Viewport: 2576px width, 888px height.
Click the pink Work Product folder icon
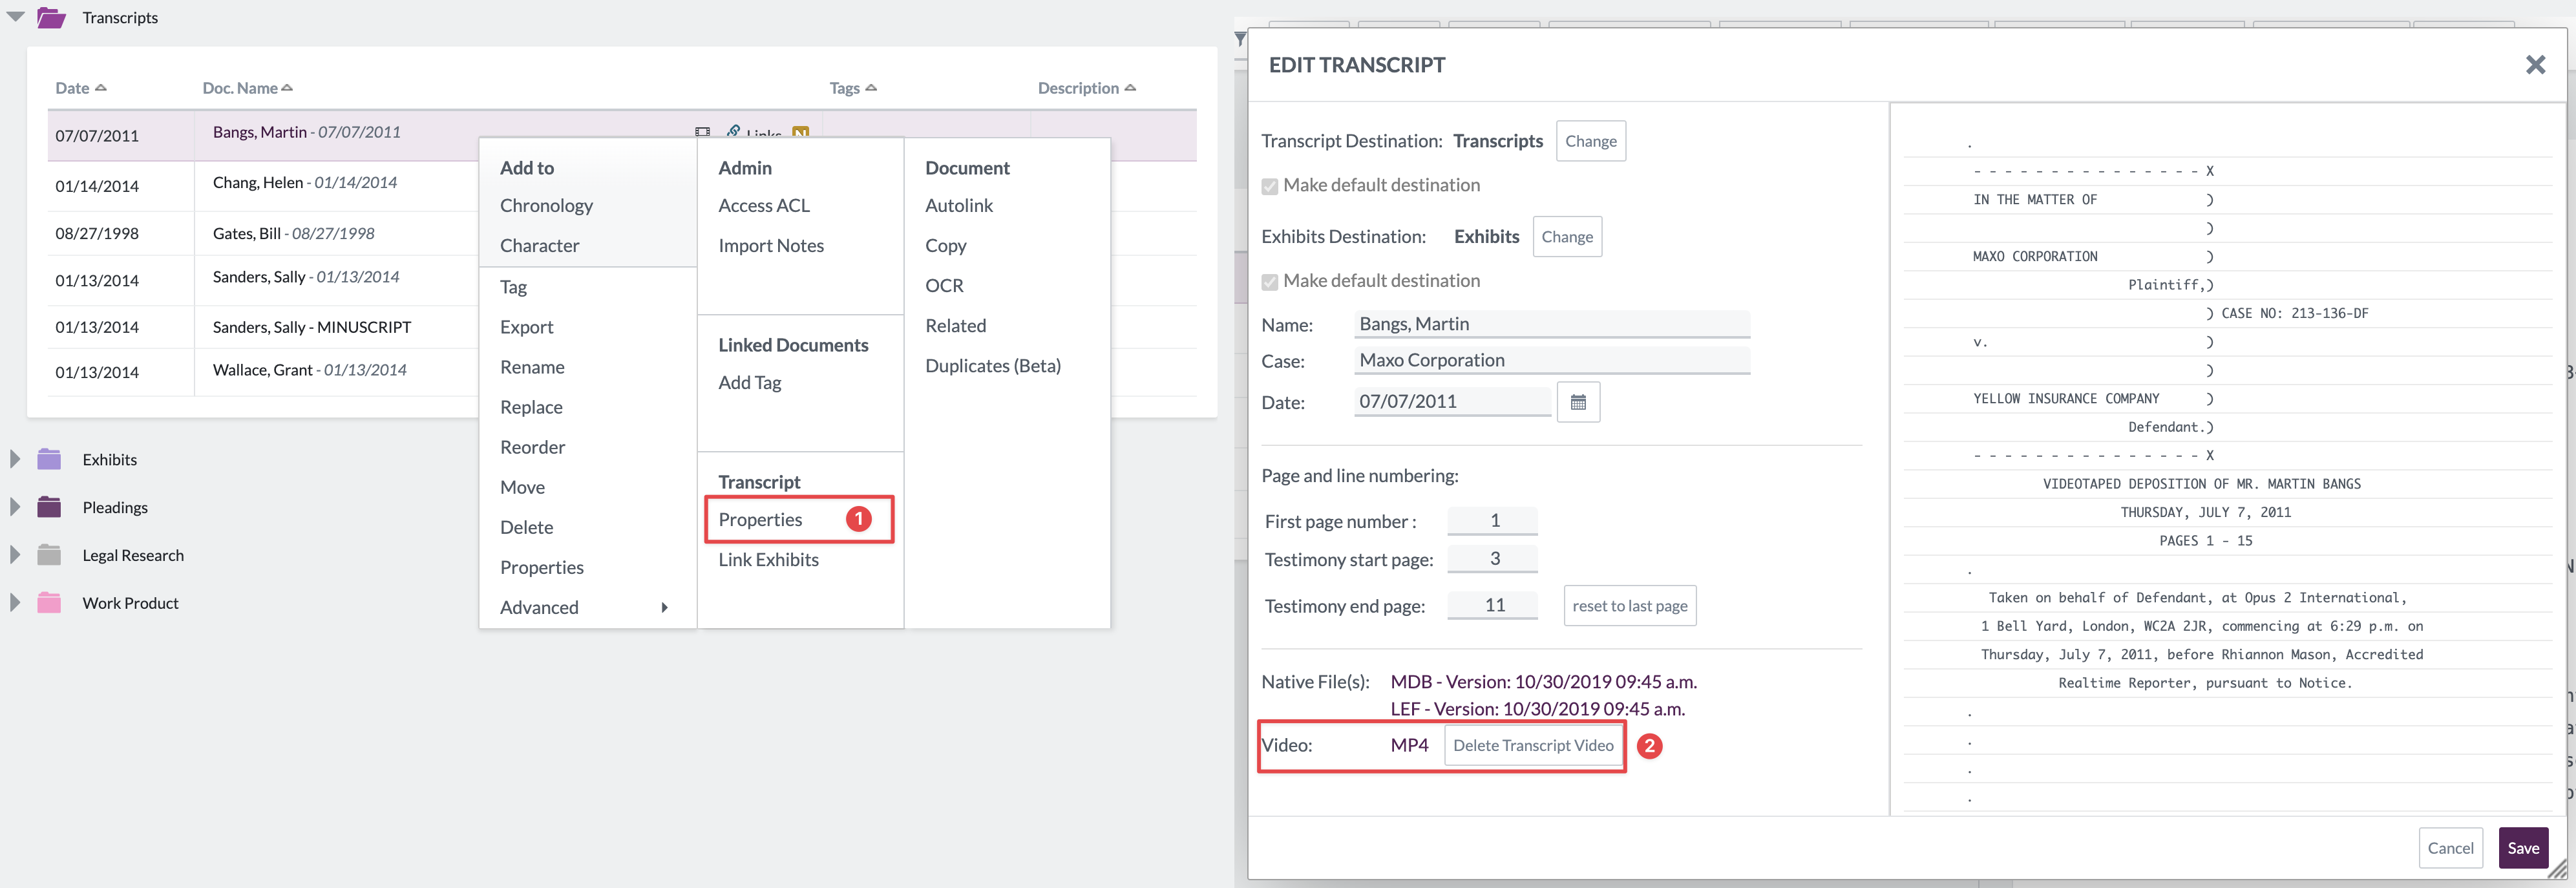coord(49,603)
